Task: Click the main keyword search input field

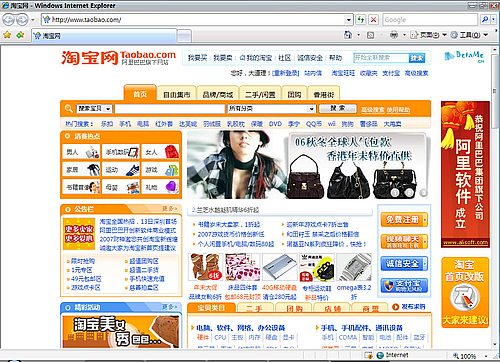Action: pyautogui.click(x=170, y=109)
